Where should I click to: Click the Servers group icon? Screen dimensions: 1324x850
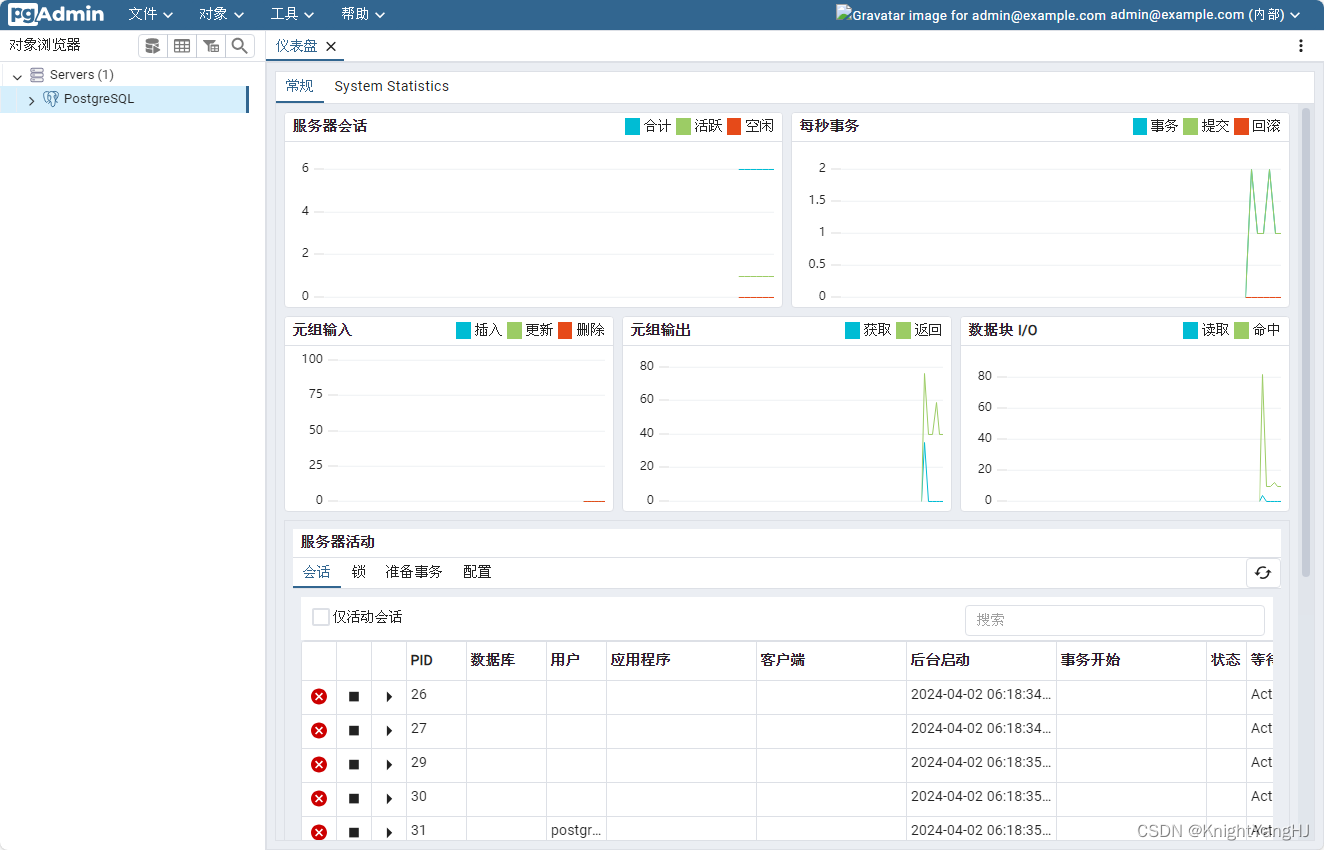37,75
